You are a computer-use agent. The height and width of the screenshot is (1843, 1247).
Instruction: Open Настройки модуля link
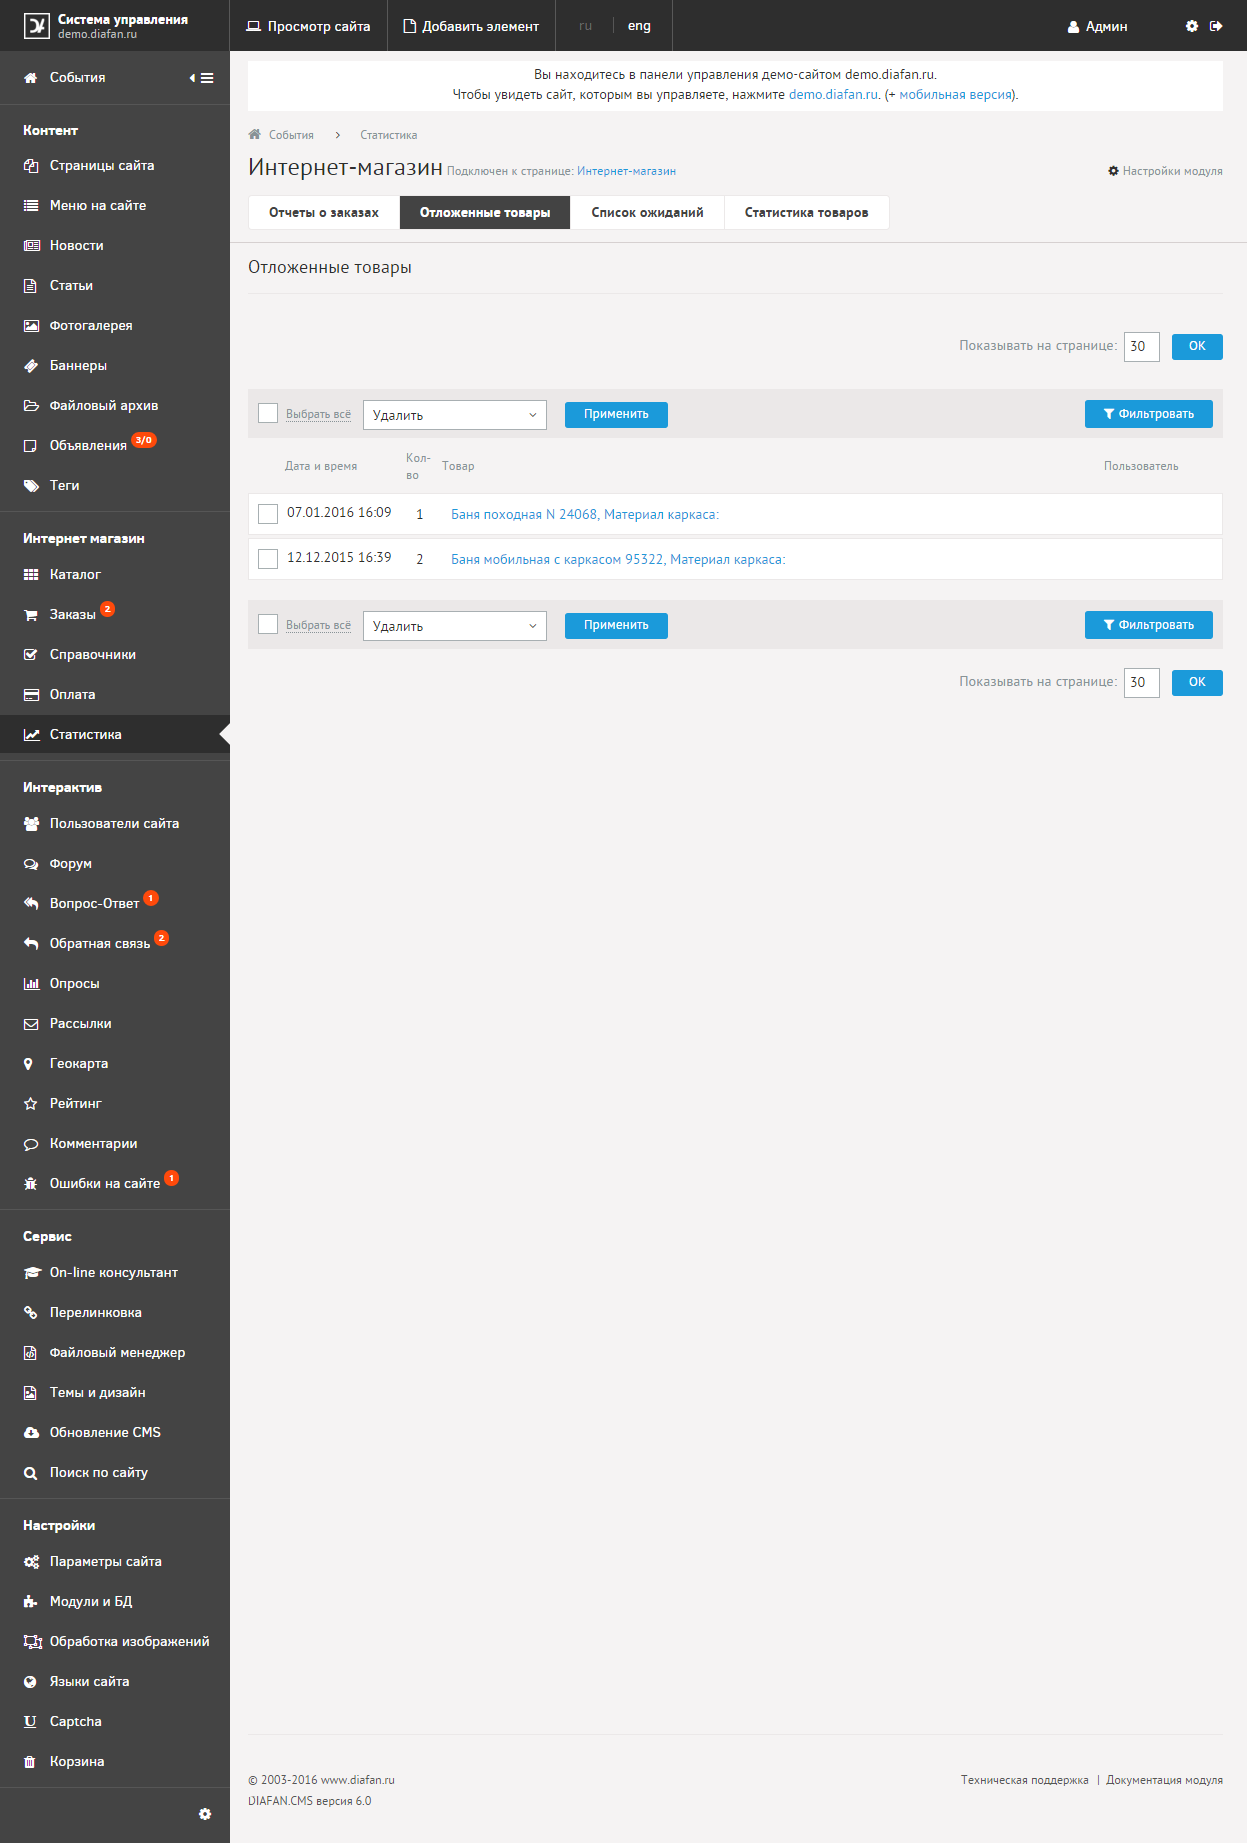[1165, 171]
